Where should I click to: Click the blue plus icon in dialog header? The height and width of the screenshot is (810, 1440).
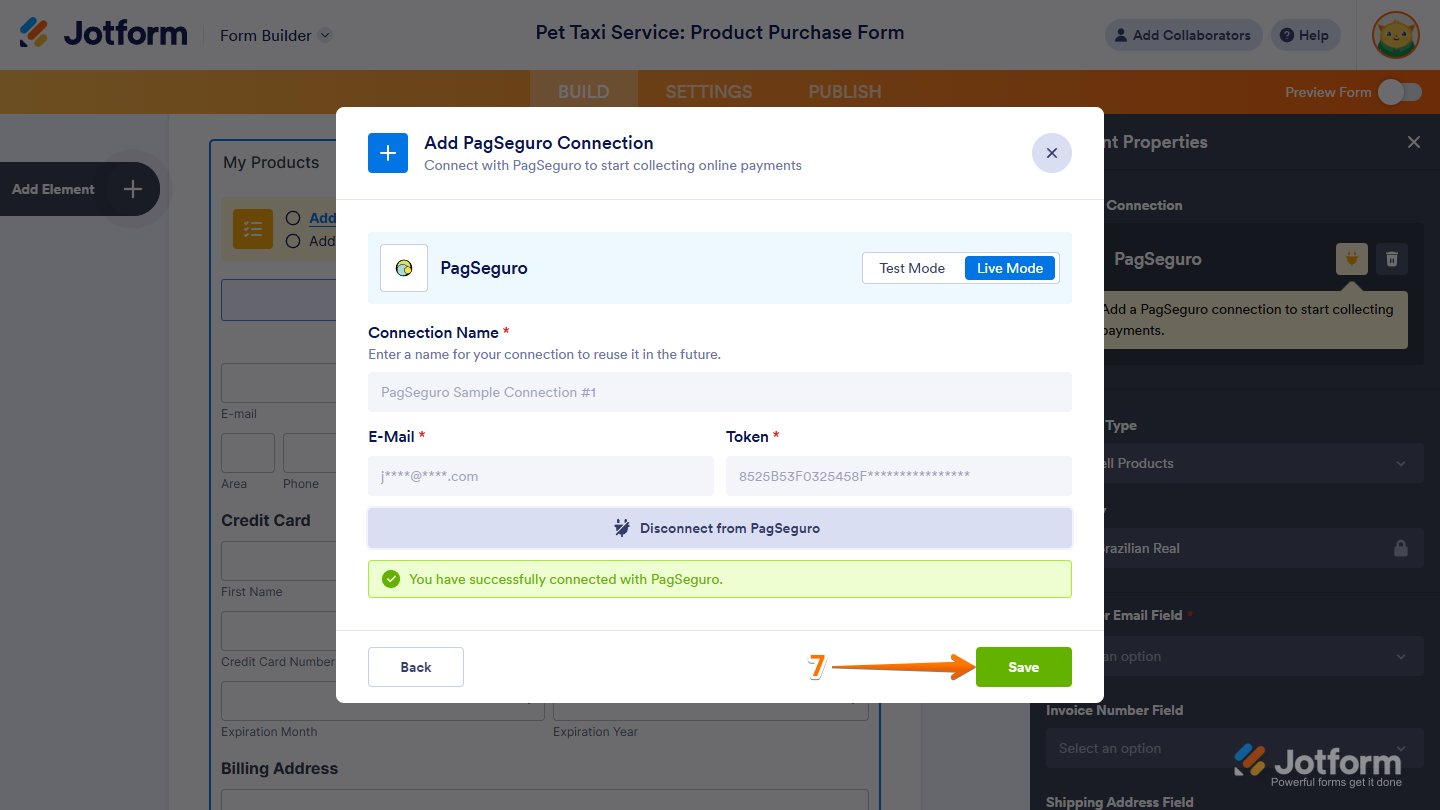[x=388, y=153]
